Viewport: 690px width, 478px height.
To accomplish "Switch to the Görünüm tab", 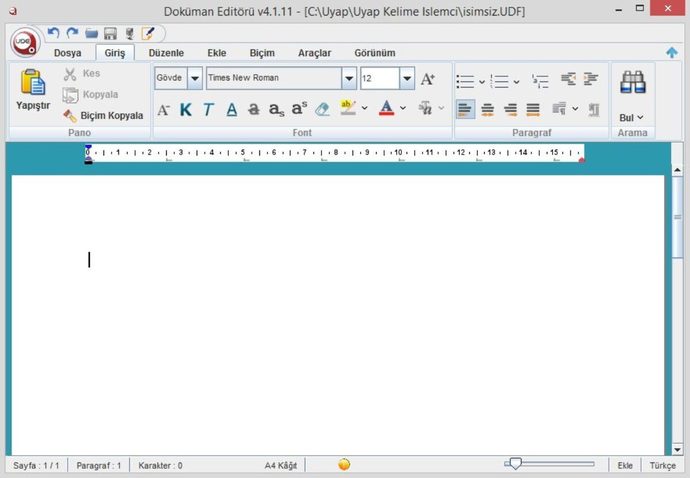I will (x=375, y=53).
